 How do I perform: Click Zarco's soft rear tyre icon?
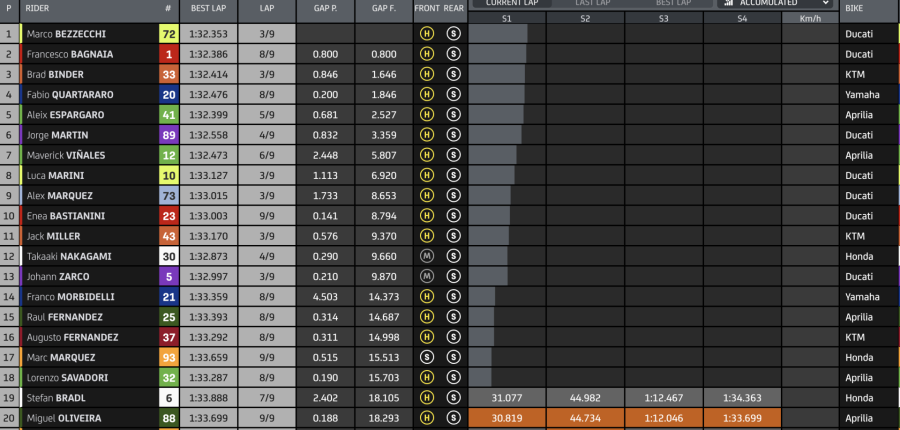pyautogui.click(x=453, y=276)
